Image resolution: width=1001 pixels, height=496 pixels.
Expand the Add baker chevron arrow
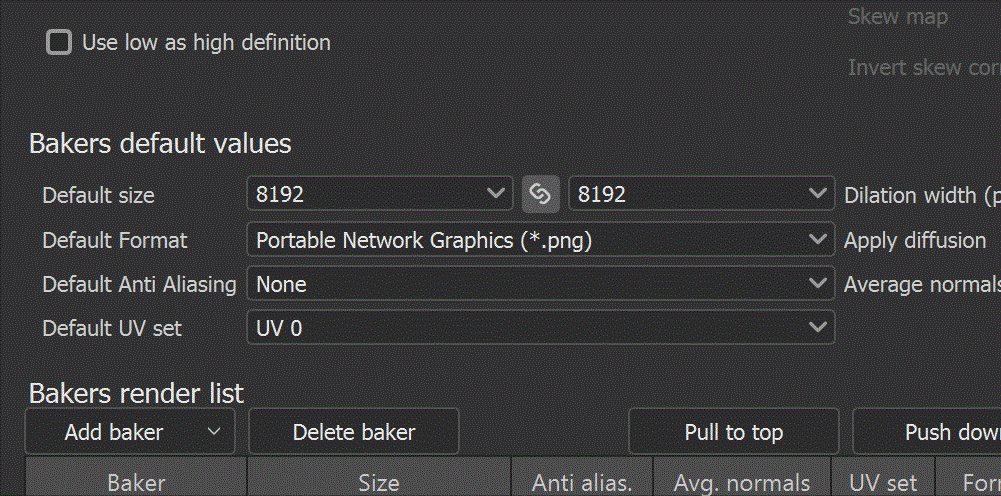tap(214, 432)
